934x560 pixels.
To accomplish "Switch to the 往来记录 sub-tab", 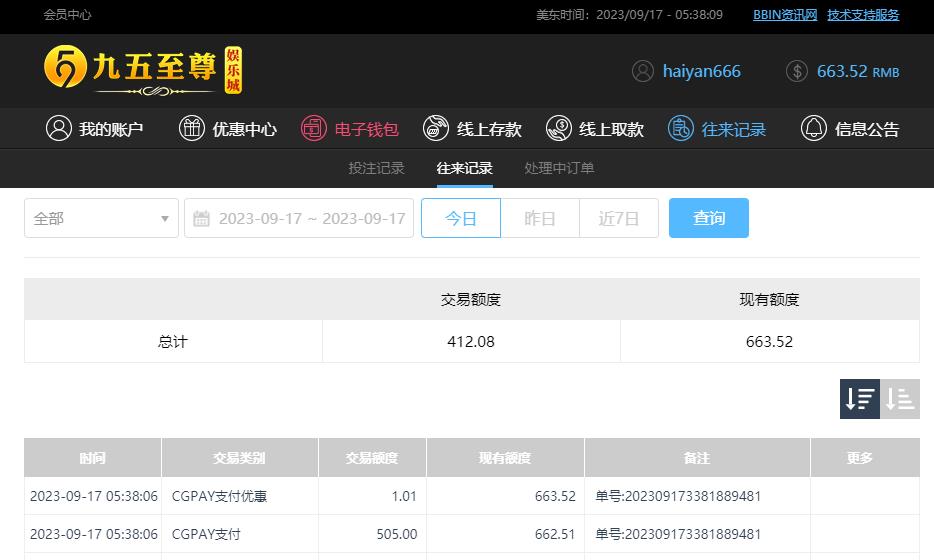I will pos(465,168).
